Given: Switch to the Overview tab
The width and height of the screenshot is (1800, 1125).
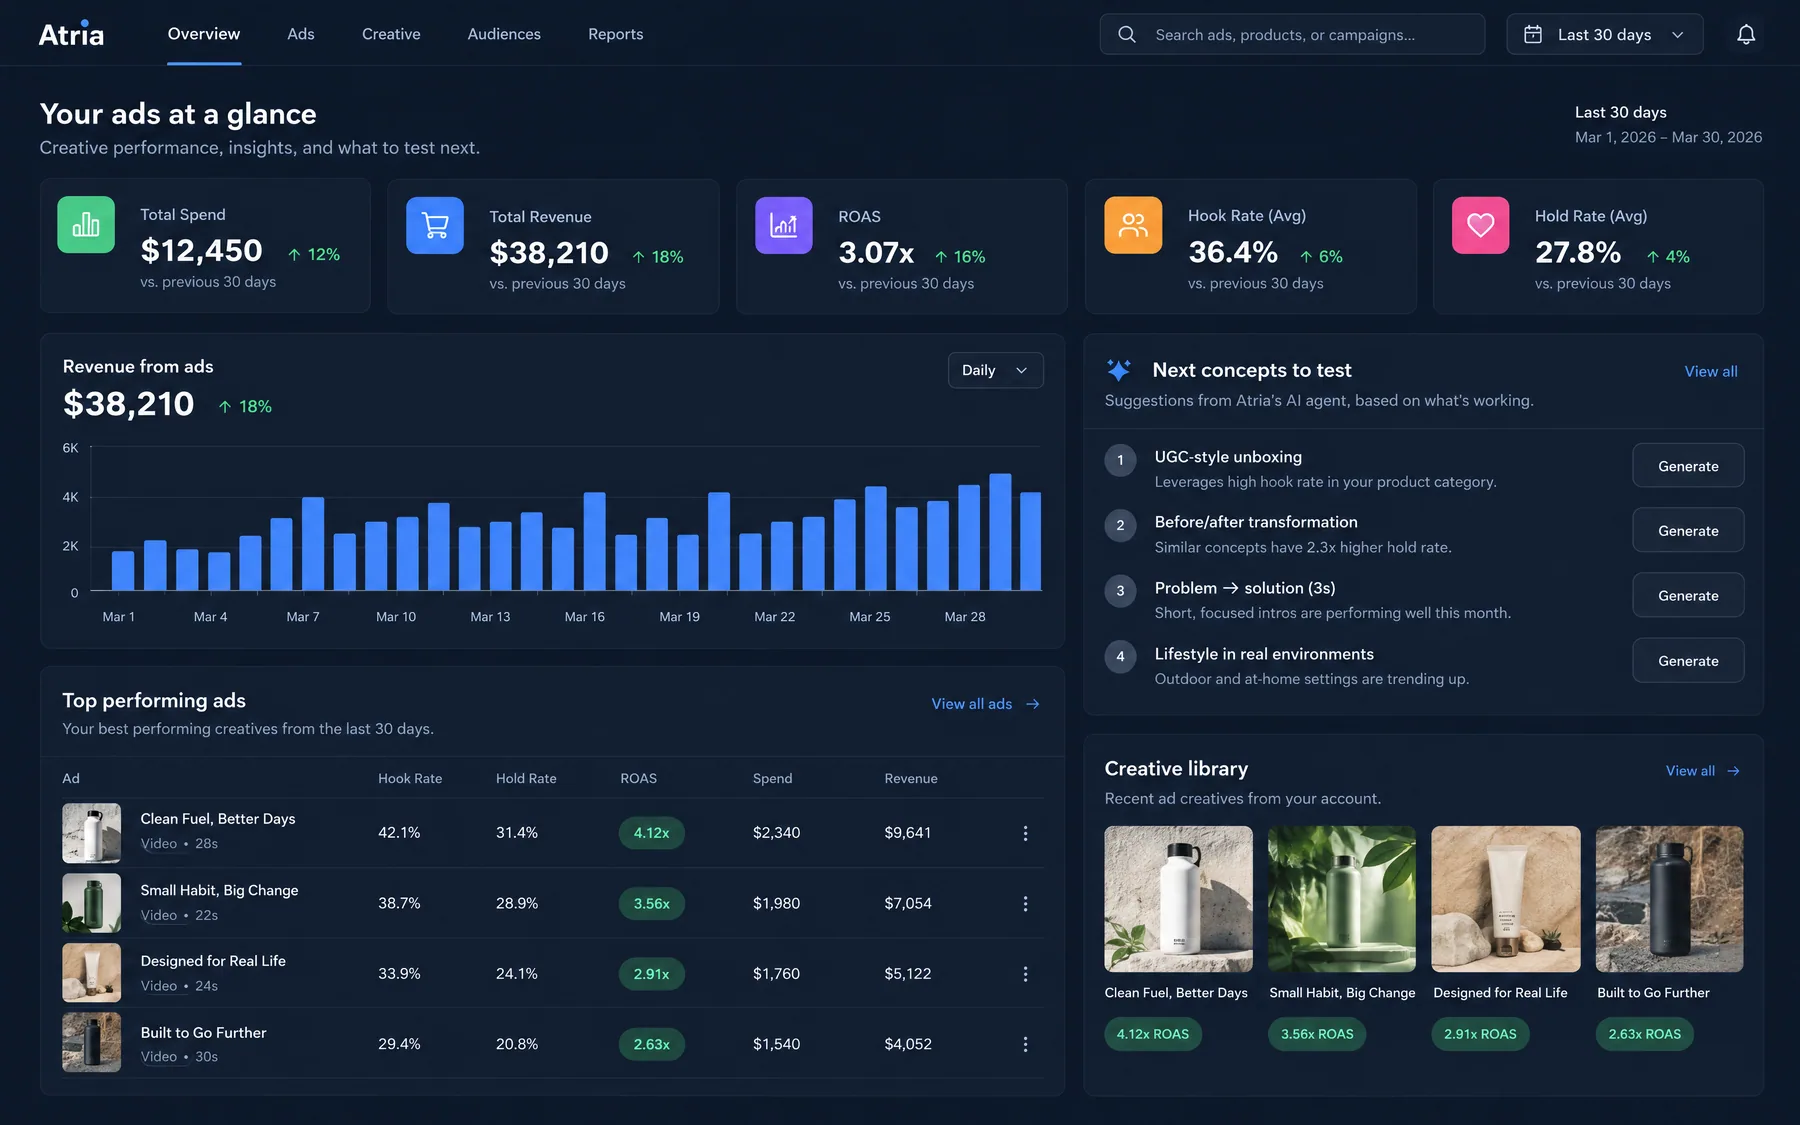Looking at the screenshot, I should [204, 34].
